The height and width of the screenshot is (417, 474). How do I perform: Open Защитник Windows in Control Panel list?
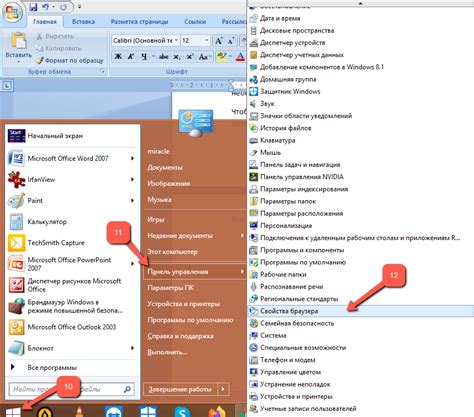285,91
